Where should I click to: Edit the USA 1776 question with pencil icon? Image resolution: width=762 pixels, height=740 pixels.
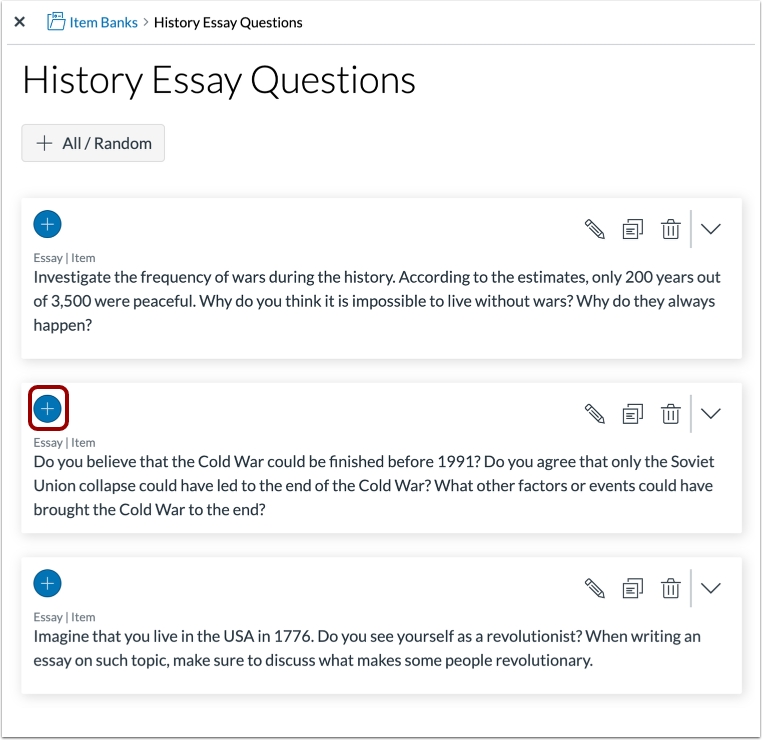click(x=595, y=588)
